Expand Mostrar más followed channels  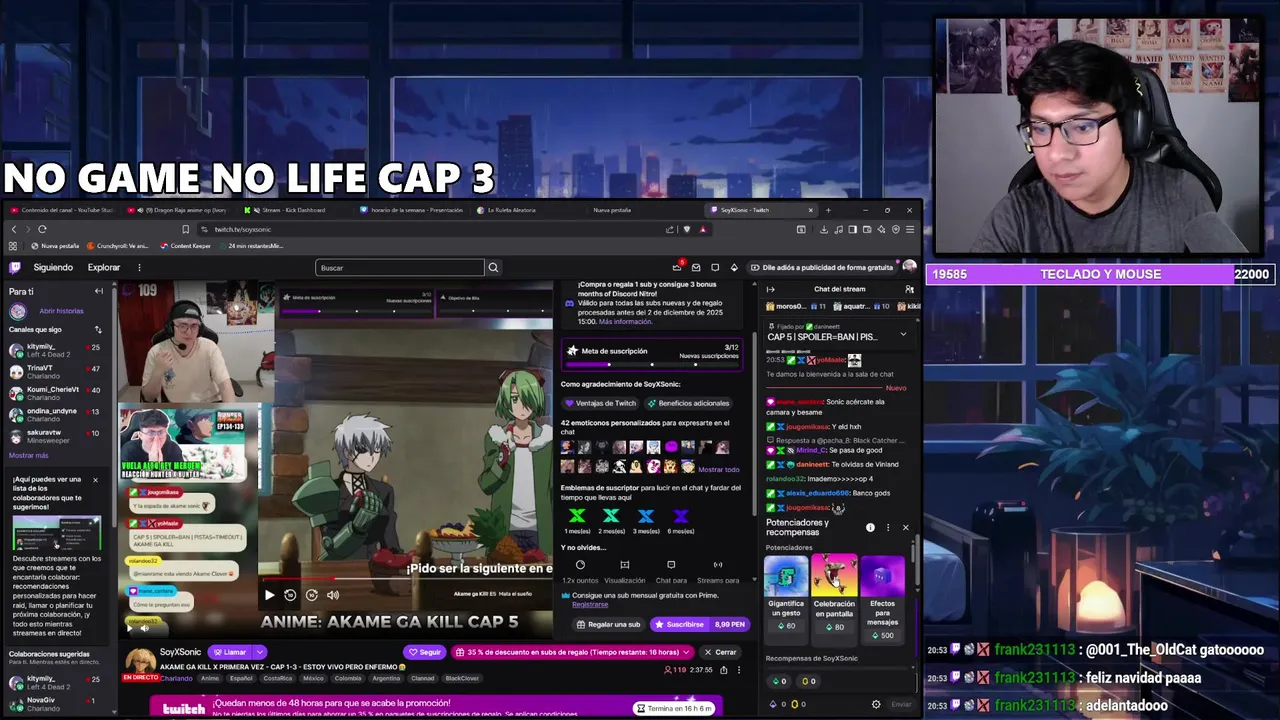28,455
